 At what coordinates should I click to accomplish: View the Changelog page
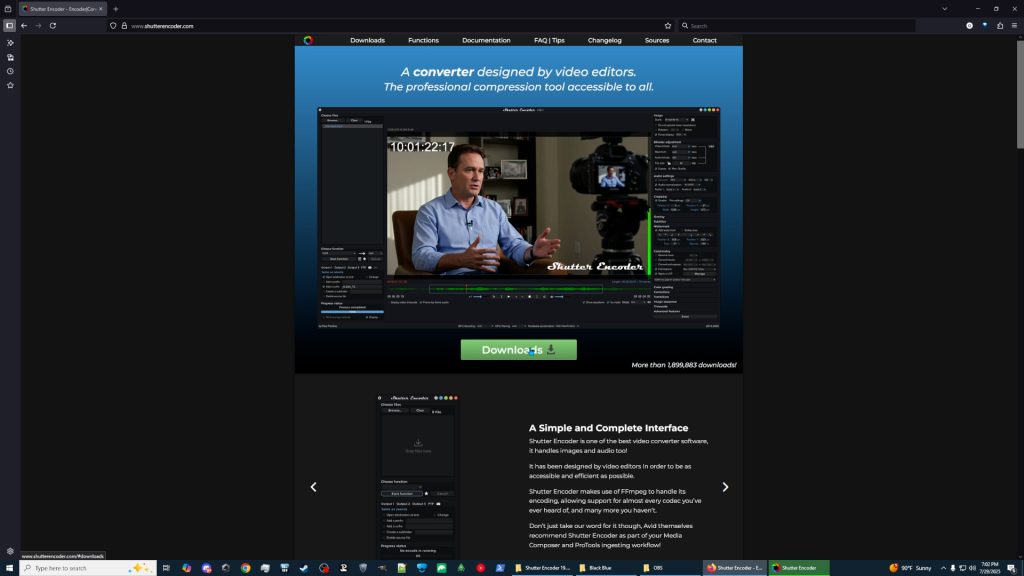(604, 40)
